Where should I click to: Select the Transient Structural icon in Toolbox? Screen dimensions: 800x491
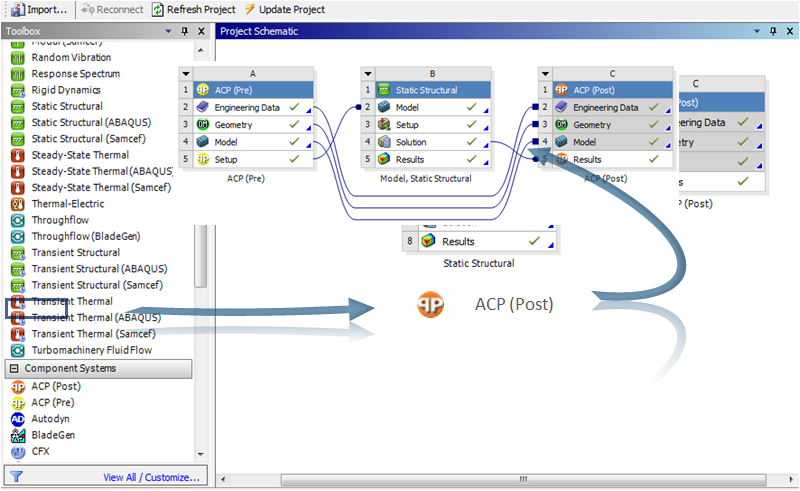click(x=18, y=253)
